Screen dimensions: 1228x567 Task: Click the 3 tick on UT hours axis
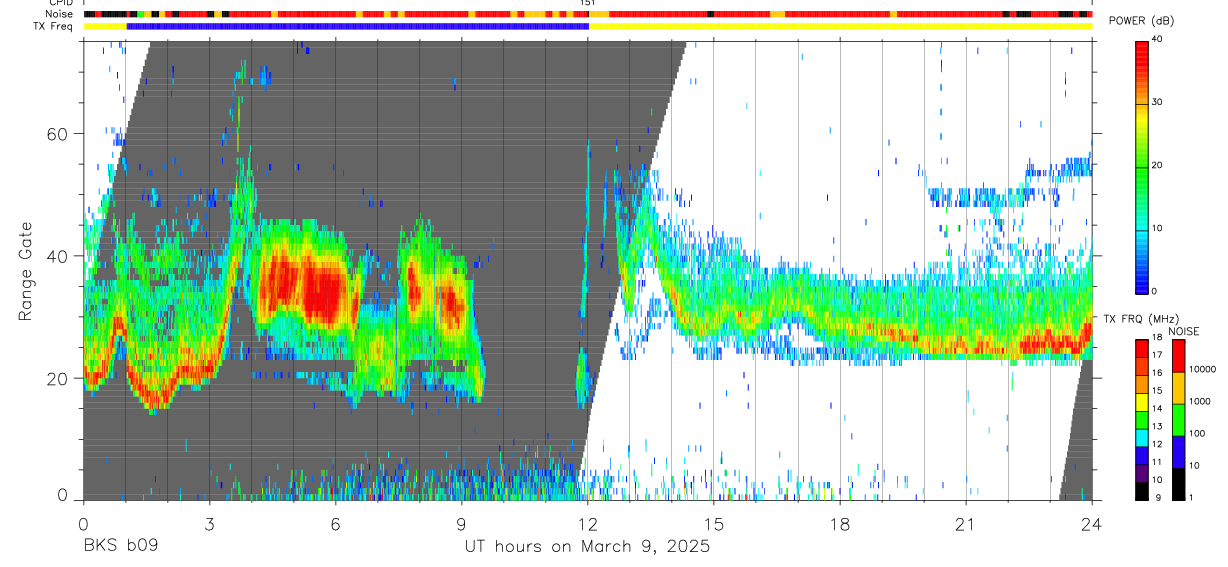[x=209, y=522]
